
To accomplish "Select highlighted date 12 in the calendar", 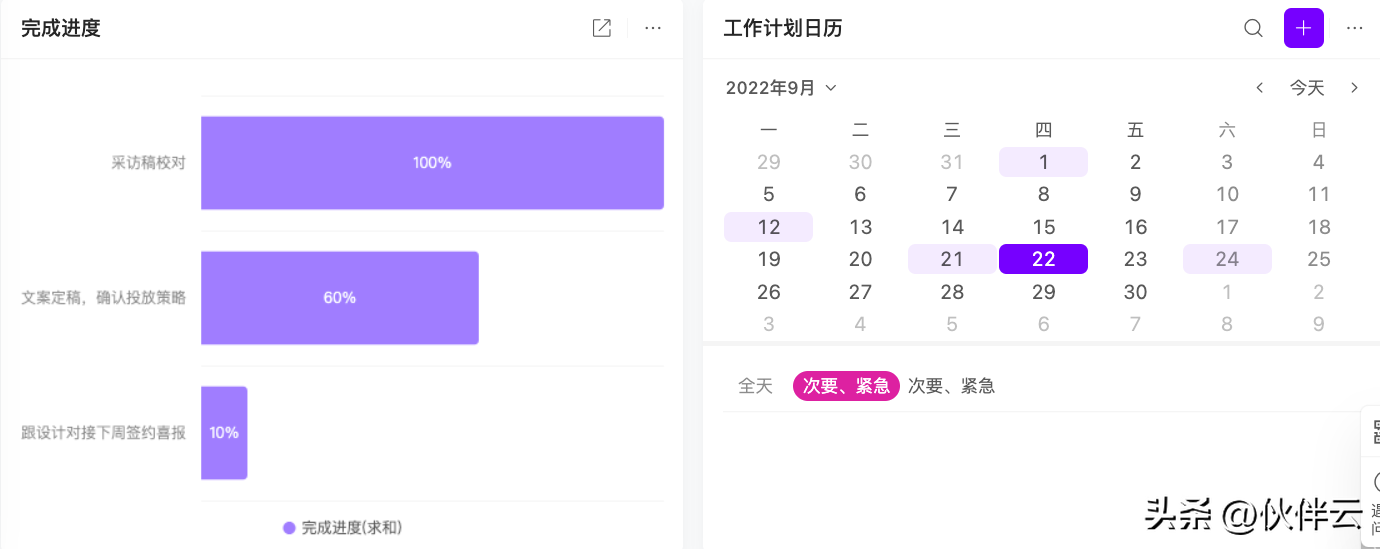I will point(768,227).
